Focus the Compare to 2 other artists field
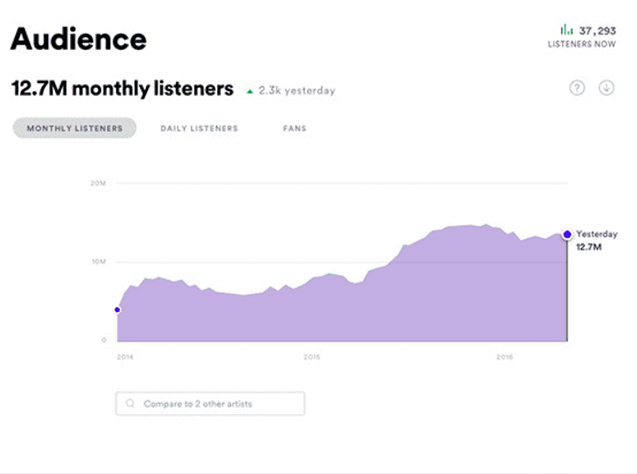Viewport: 637px width, 474px height. click(210, 404)
